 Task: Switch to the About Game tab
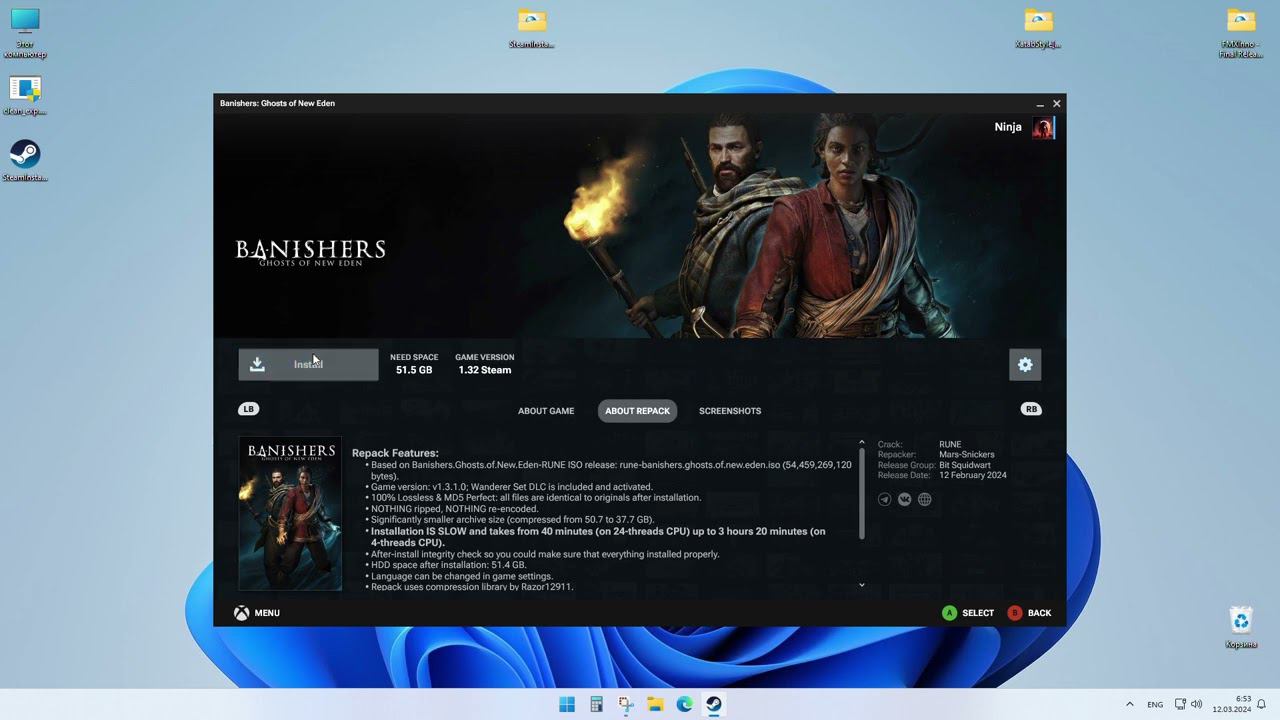click(x=546, y=411)
